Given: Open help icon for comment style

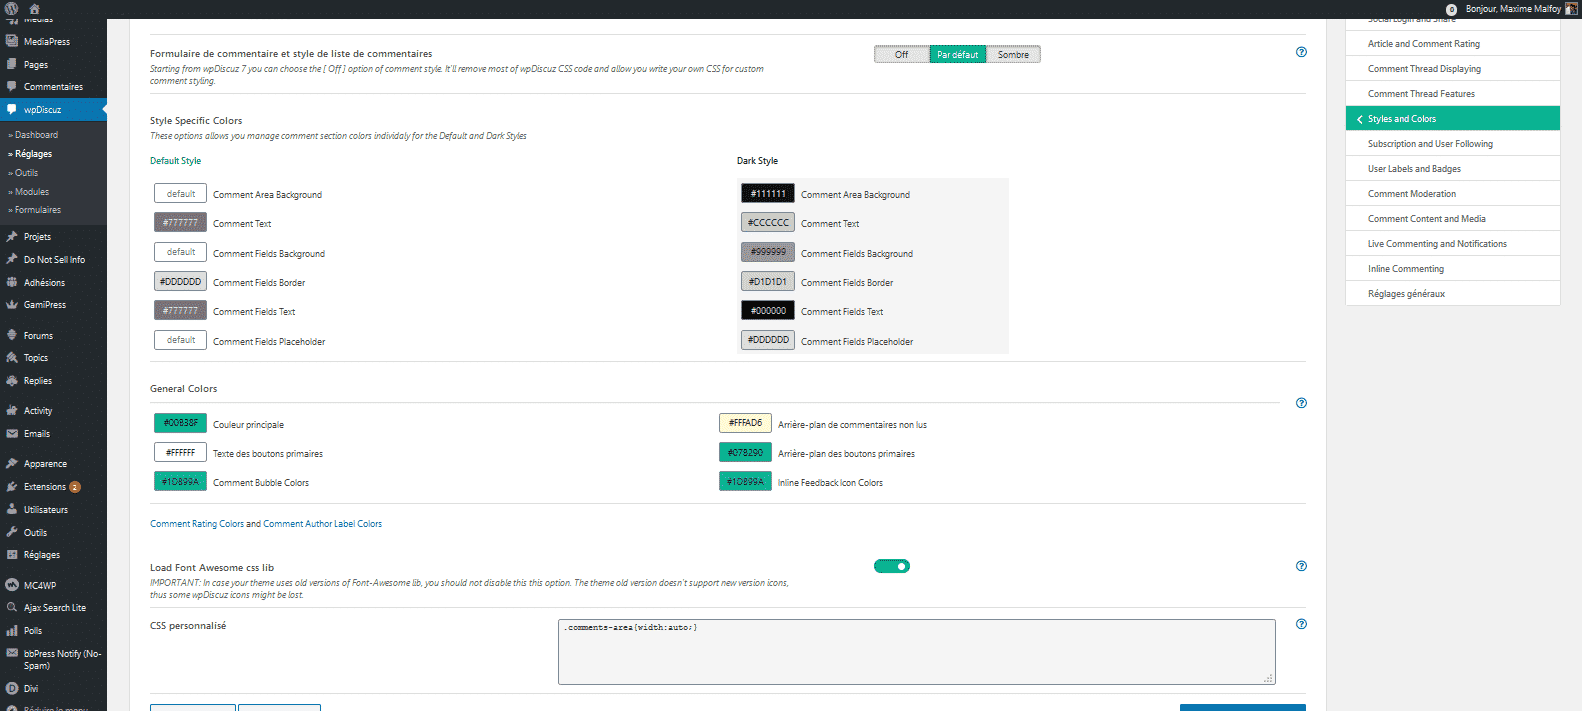Looking at the screenshot, I should click(x=1301, y=52).
